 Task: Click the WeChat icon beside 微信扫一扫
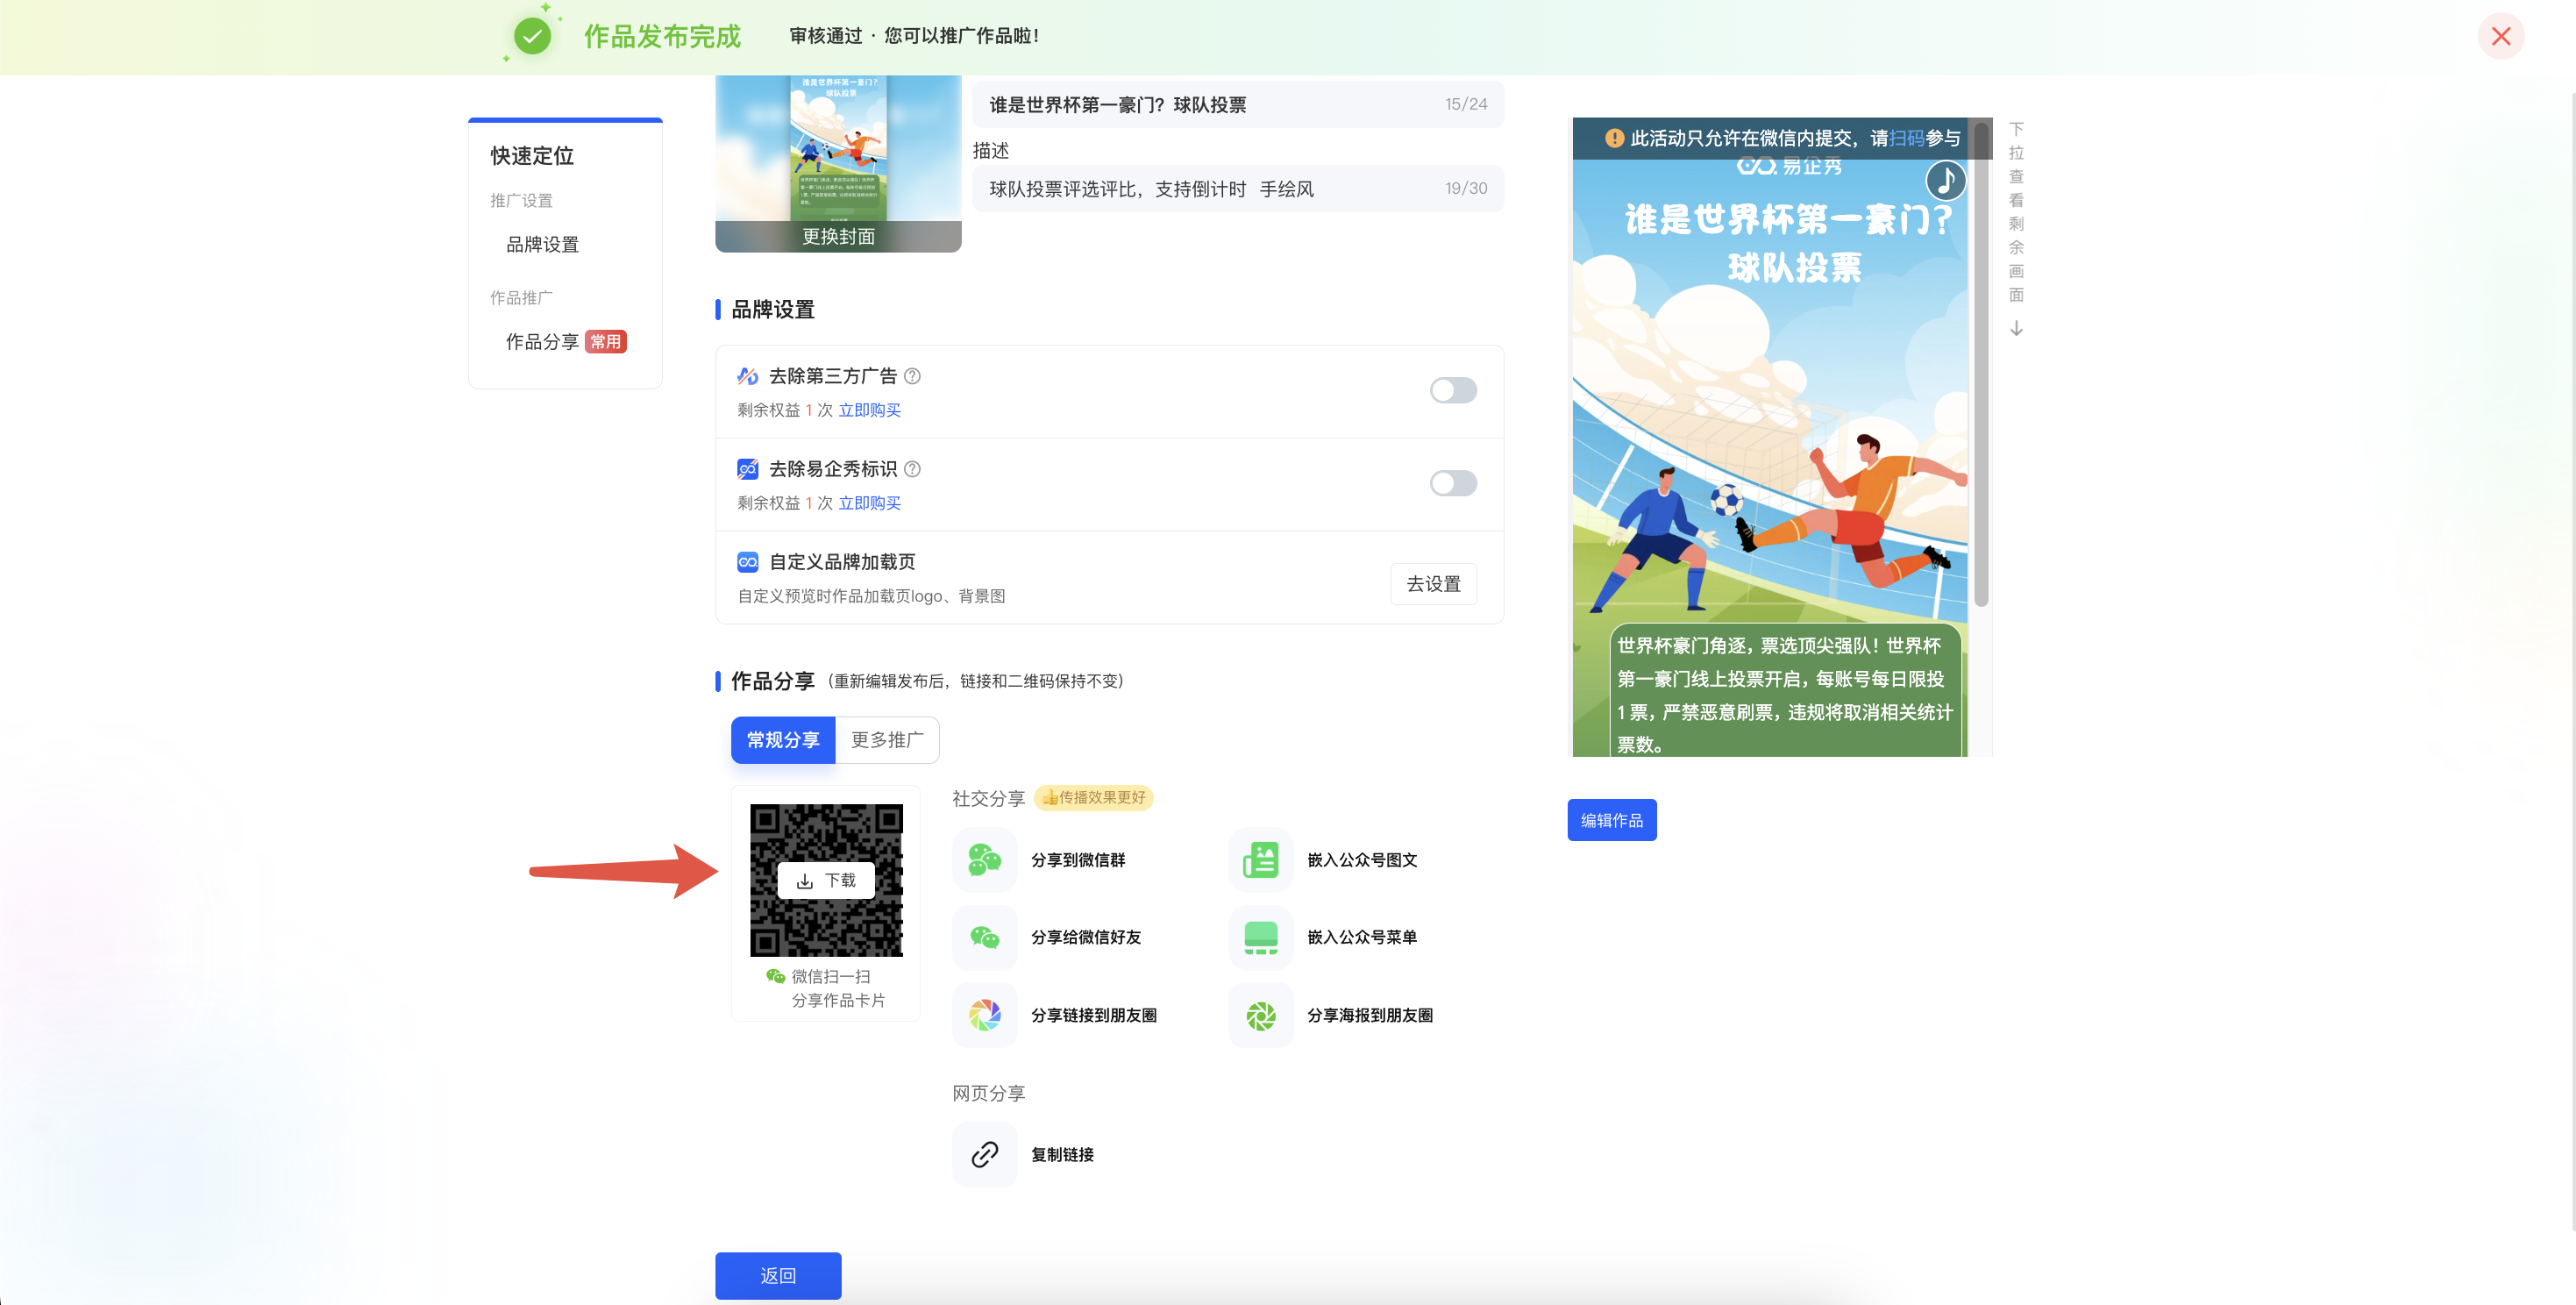pyautogui.click(x=776, y=976)
